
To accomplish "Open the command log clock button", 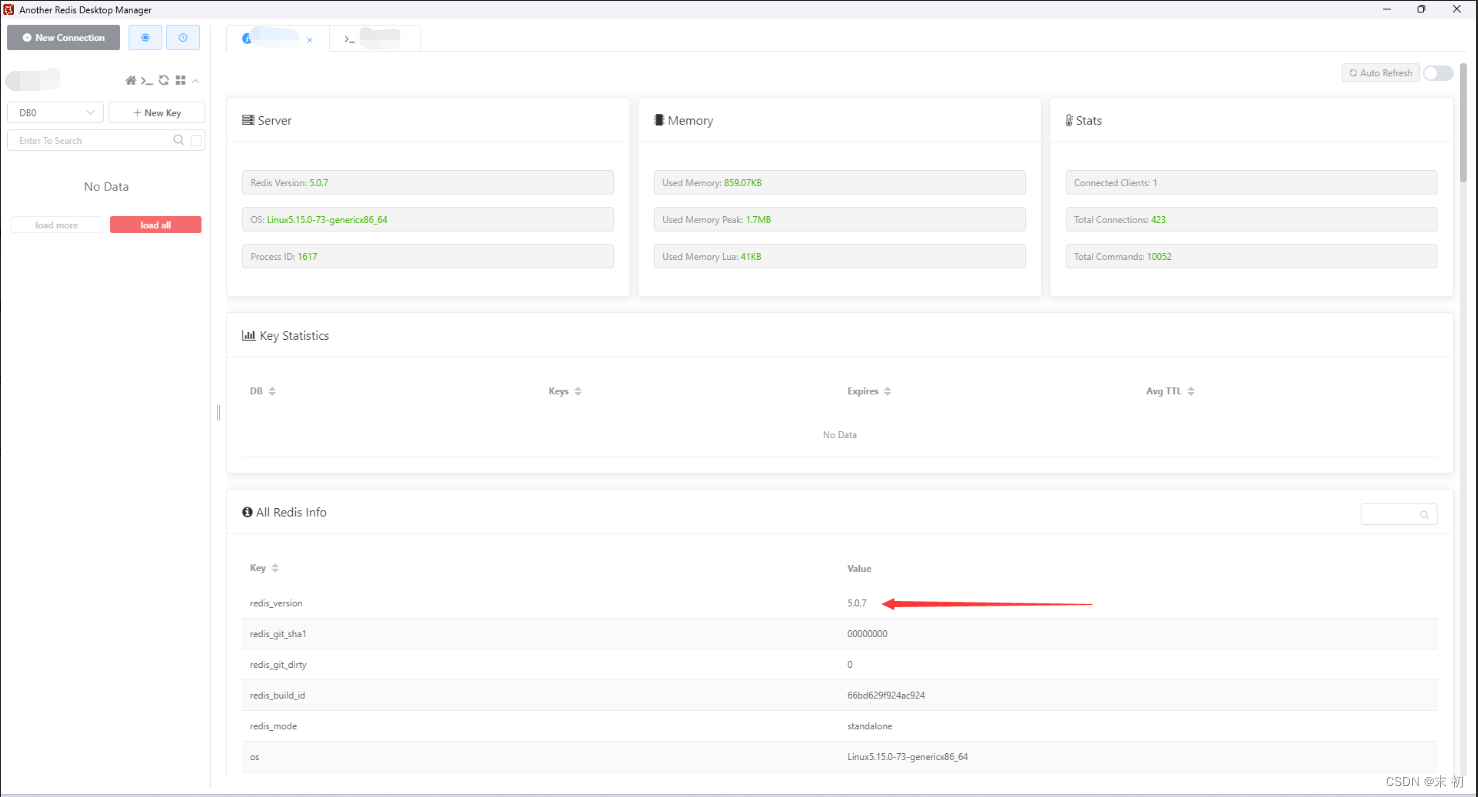I will (x=183, y=38).
